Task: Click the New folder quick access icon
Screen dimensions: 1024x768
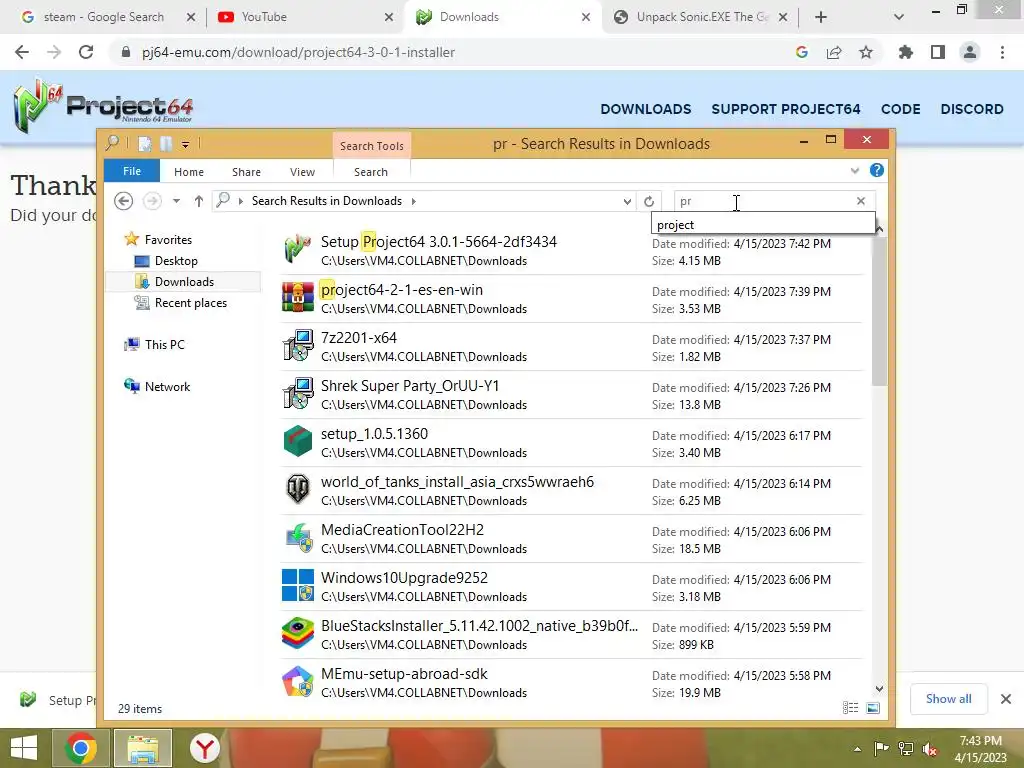Action: pyautogui.click(x=166, y=144)
